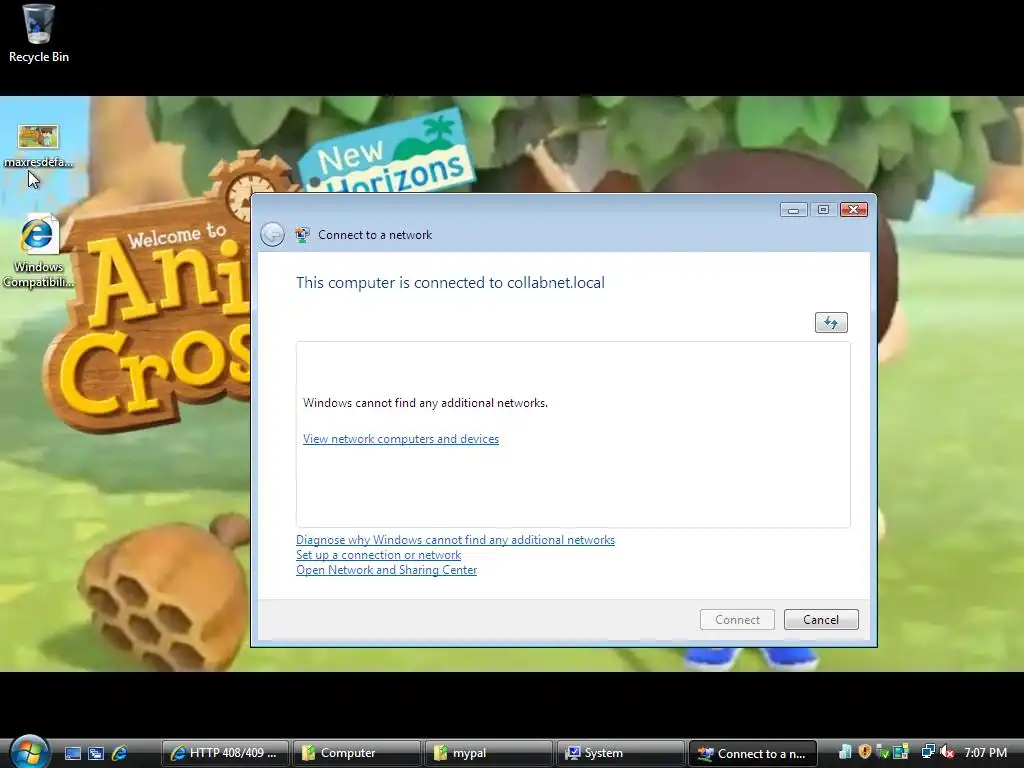Click Switch Between Windows in Quick Launch
This screenshot has height=768, width=1024.
[x=96, y=753]
